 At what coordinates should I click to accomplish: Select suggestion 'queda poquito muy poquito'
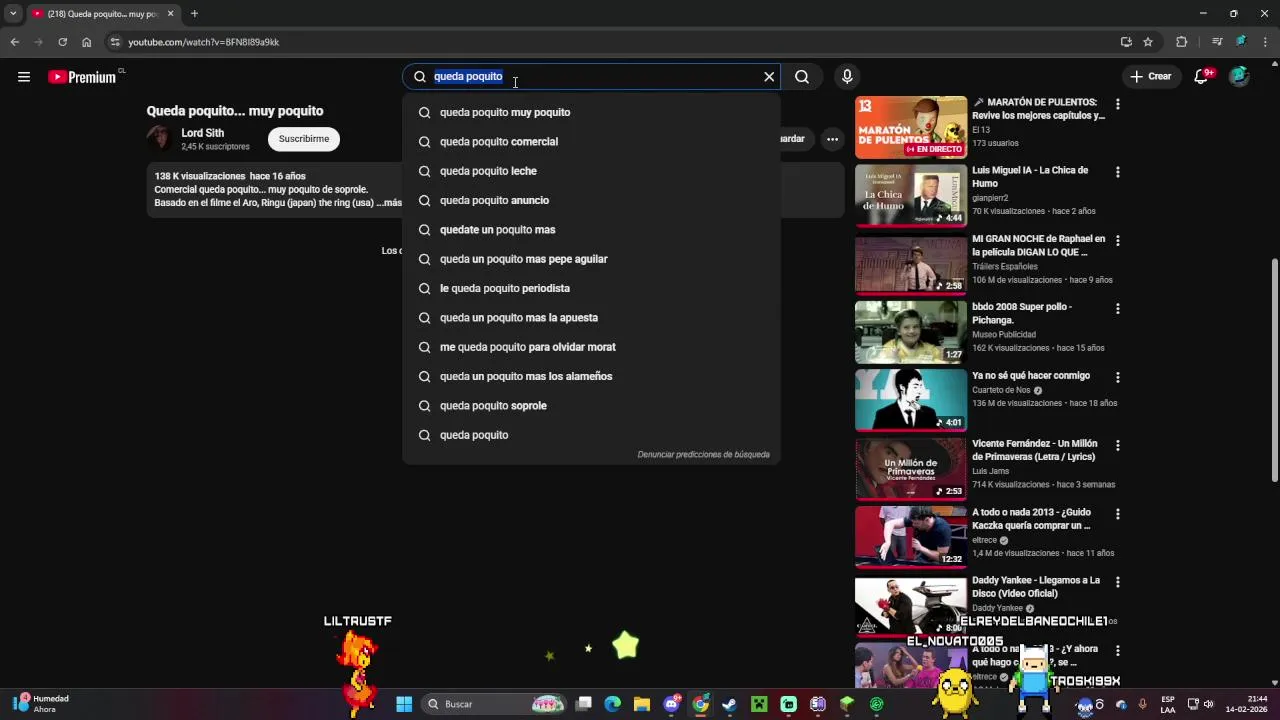click(591, 112)
